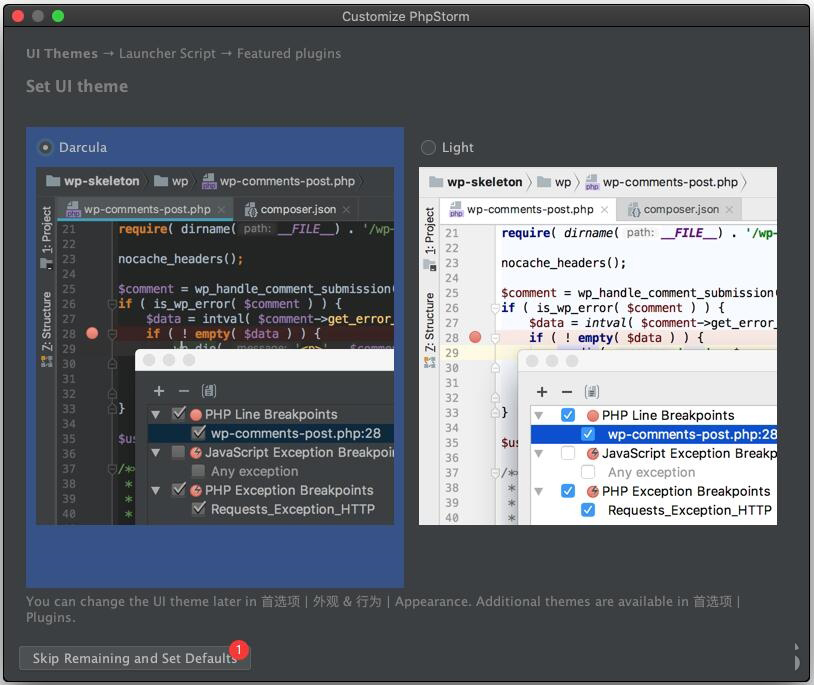Click PHP Line Breakpoints red icon in Darcula preview
Image resolution: width=814 pixels, height=685 pixels.
(196, 415)
